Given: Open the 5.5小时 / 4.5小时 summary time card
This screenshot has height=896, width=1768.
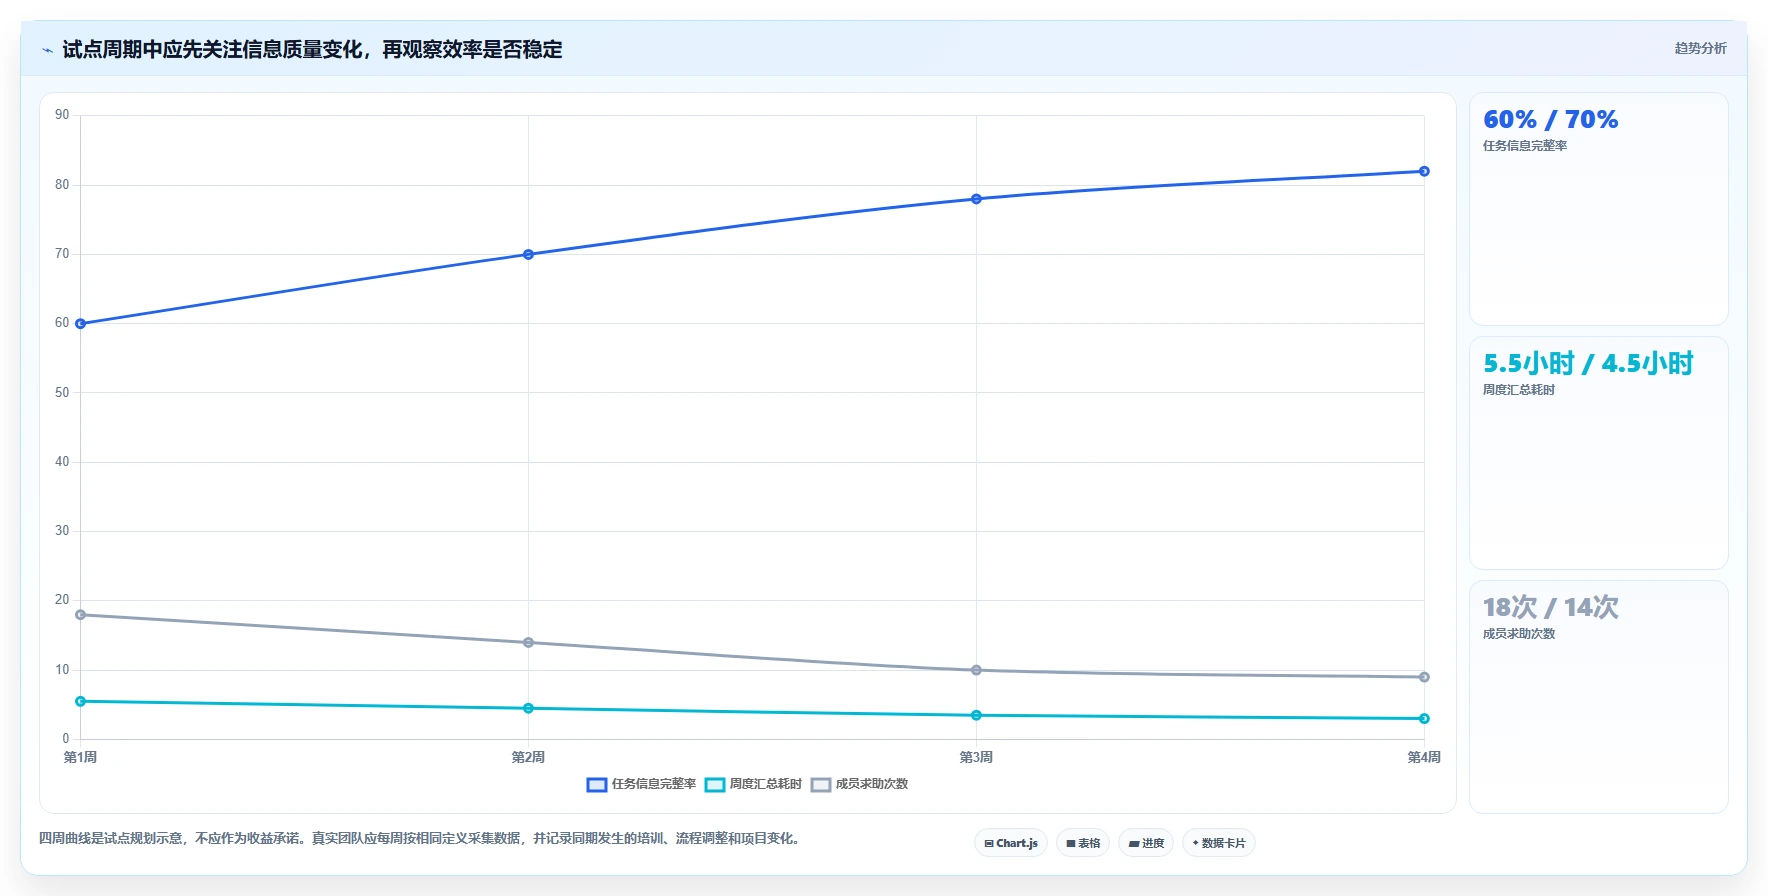Looking at the screenshot, I should tap(1598, 453).
